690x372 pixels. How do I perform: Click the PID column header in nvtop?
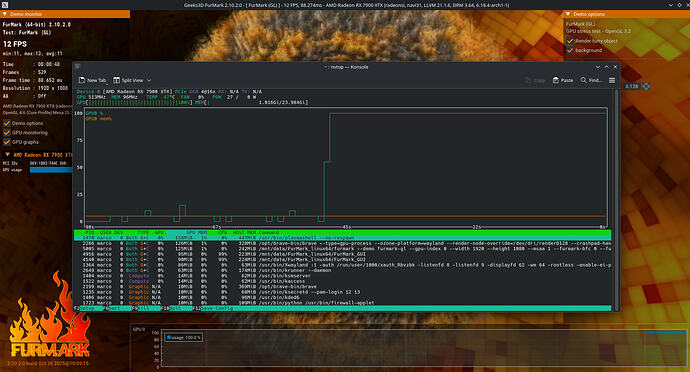[90, 232]
